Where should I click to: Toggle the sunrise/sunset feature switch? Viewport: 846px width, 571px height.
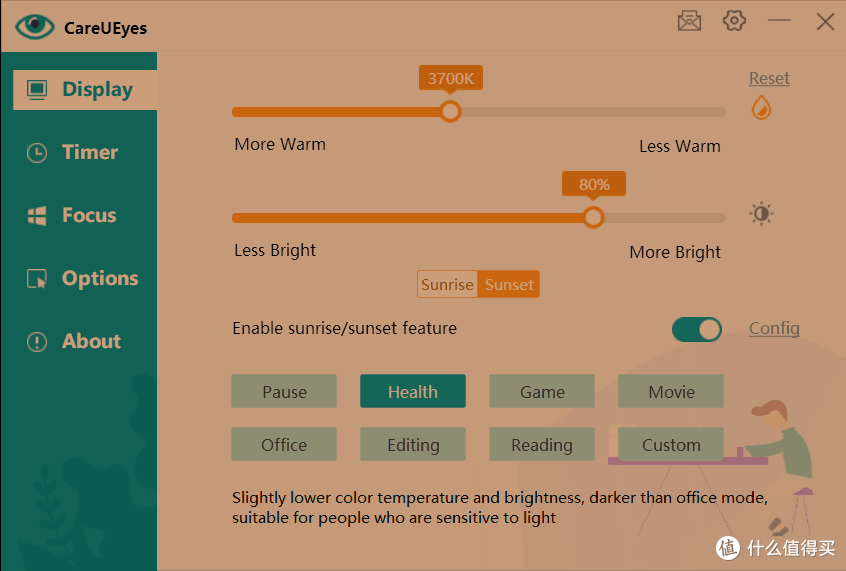tap(697, 329)
